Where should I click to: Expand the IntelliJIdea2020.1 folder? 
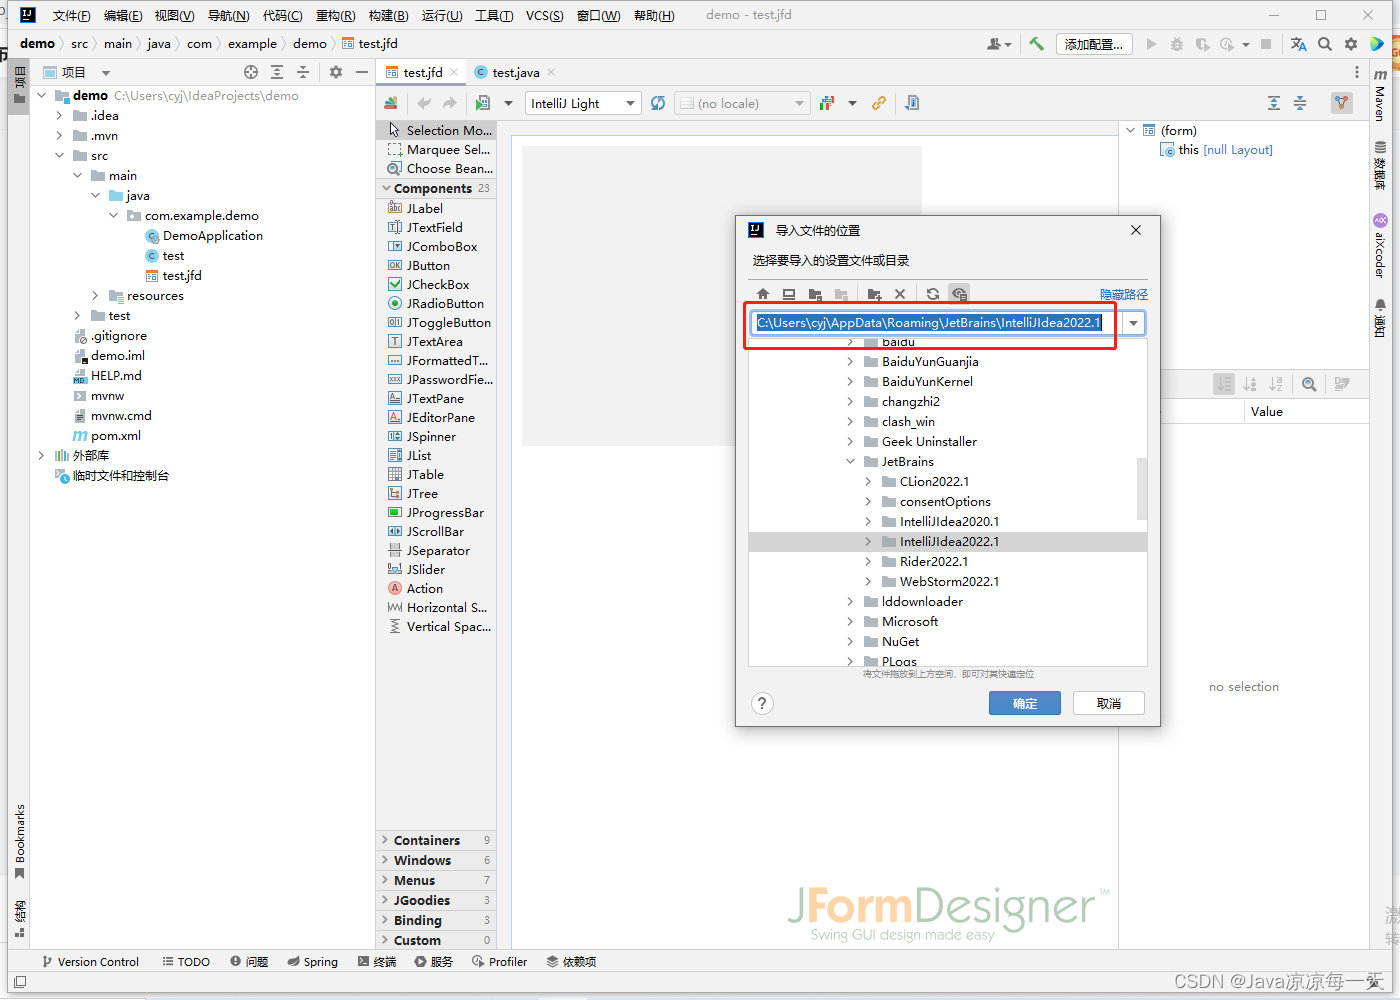click(869, 521)
